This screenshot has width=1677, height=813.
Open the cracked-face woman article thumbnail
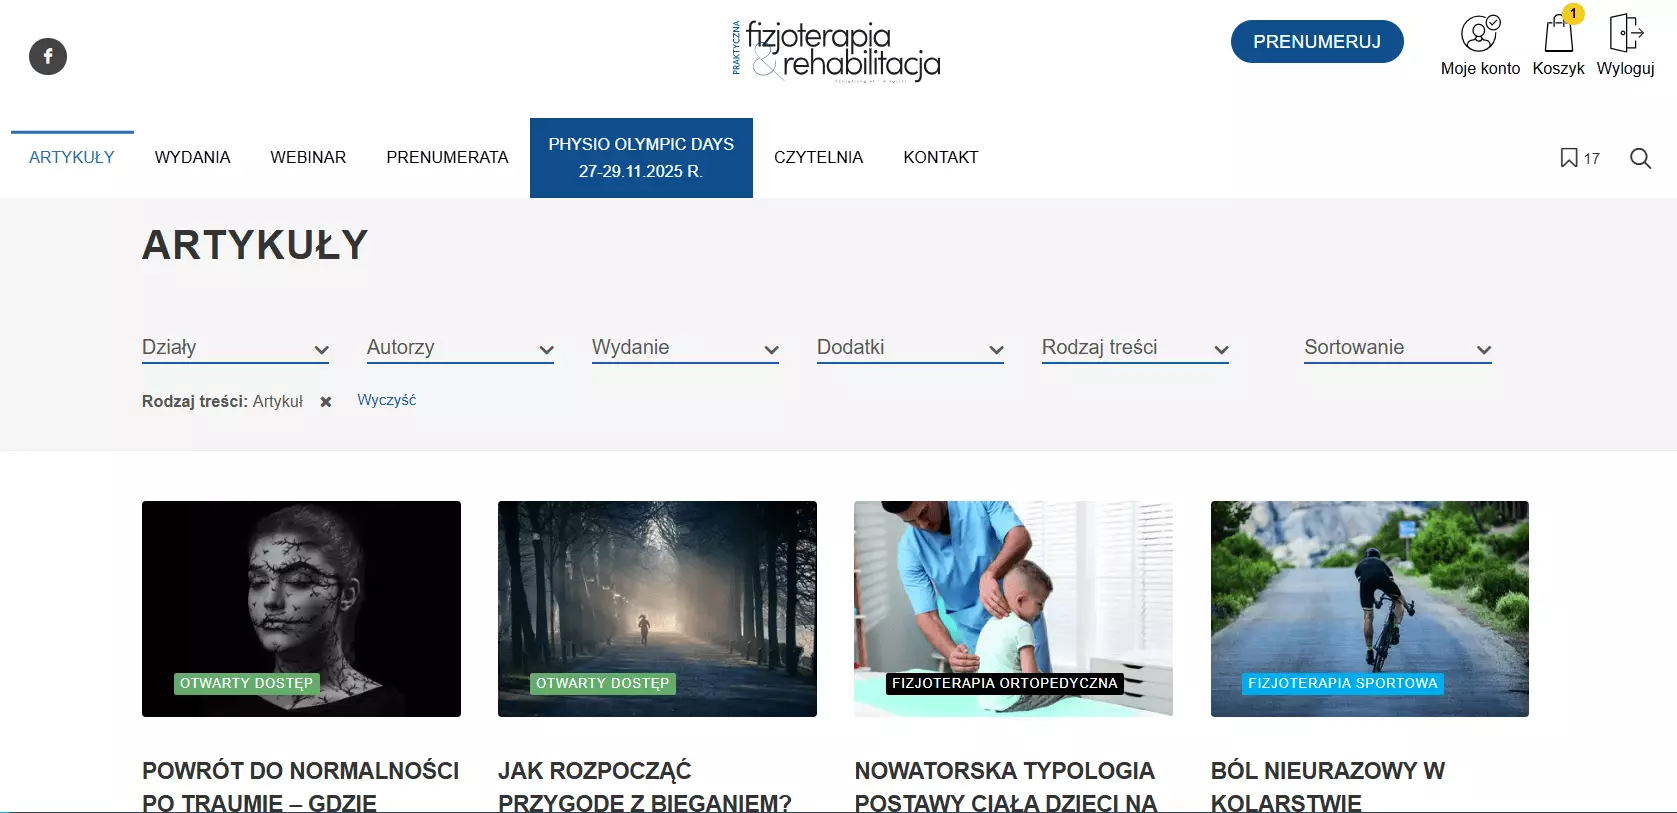301,608
